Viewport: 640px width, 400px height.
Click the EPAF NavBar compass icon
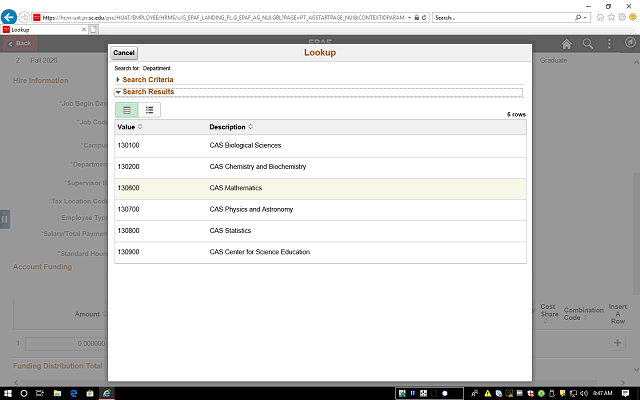(630, 42)
